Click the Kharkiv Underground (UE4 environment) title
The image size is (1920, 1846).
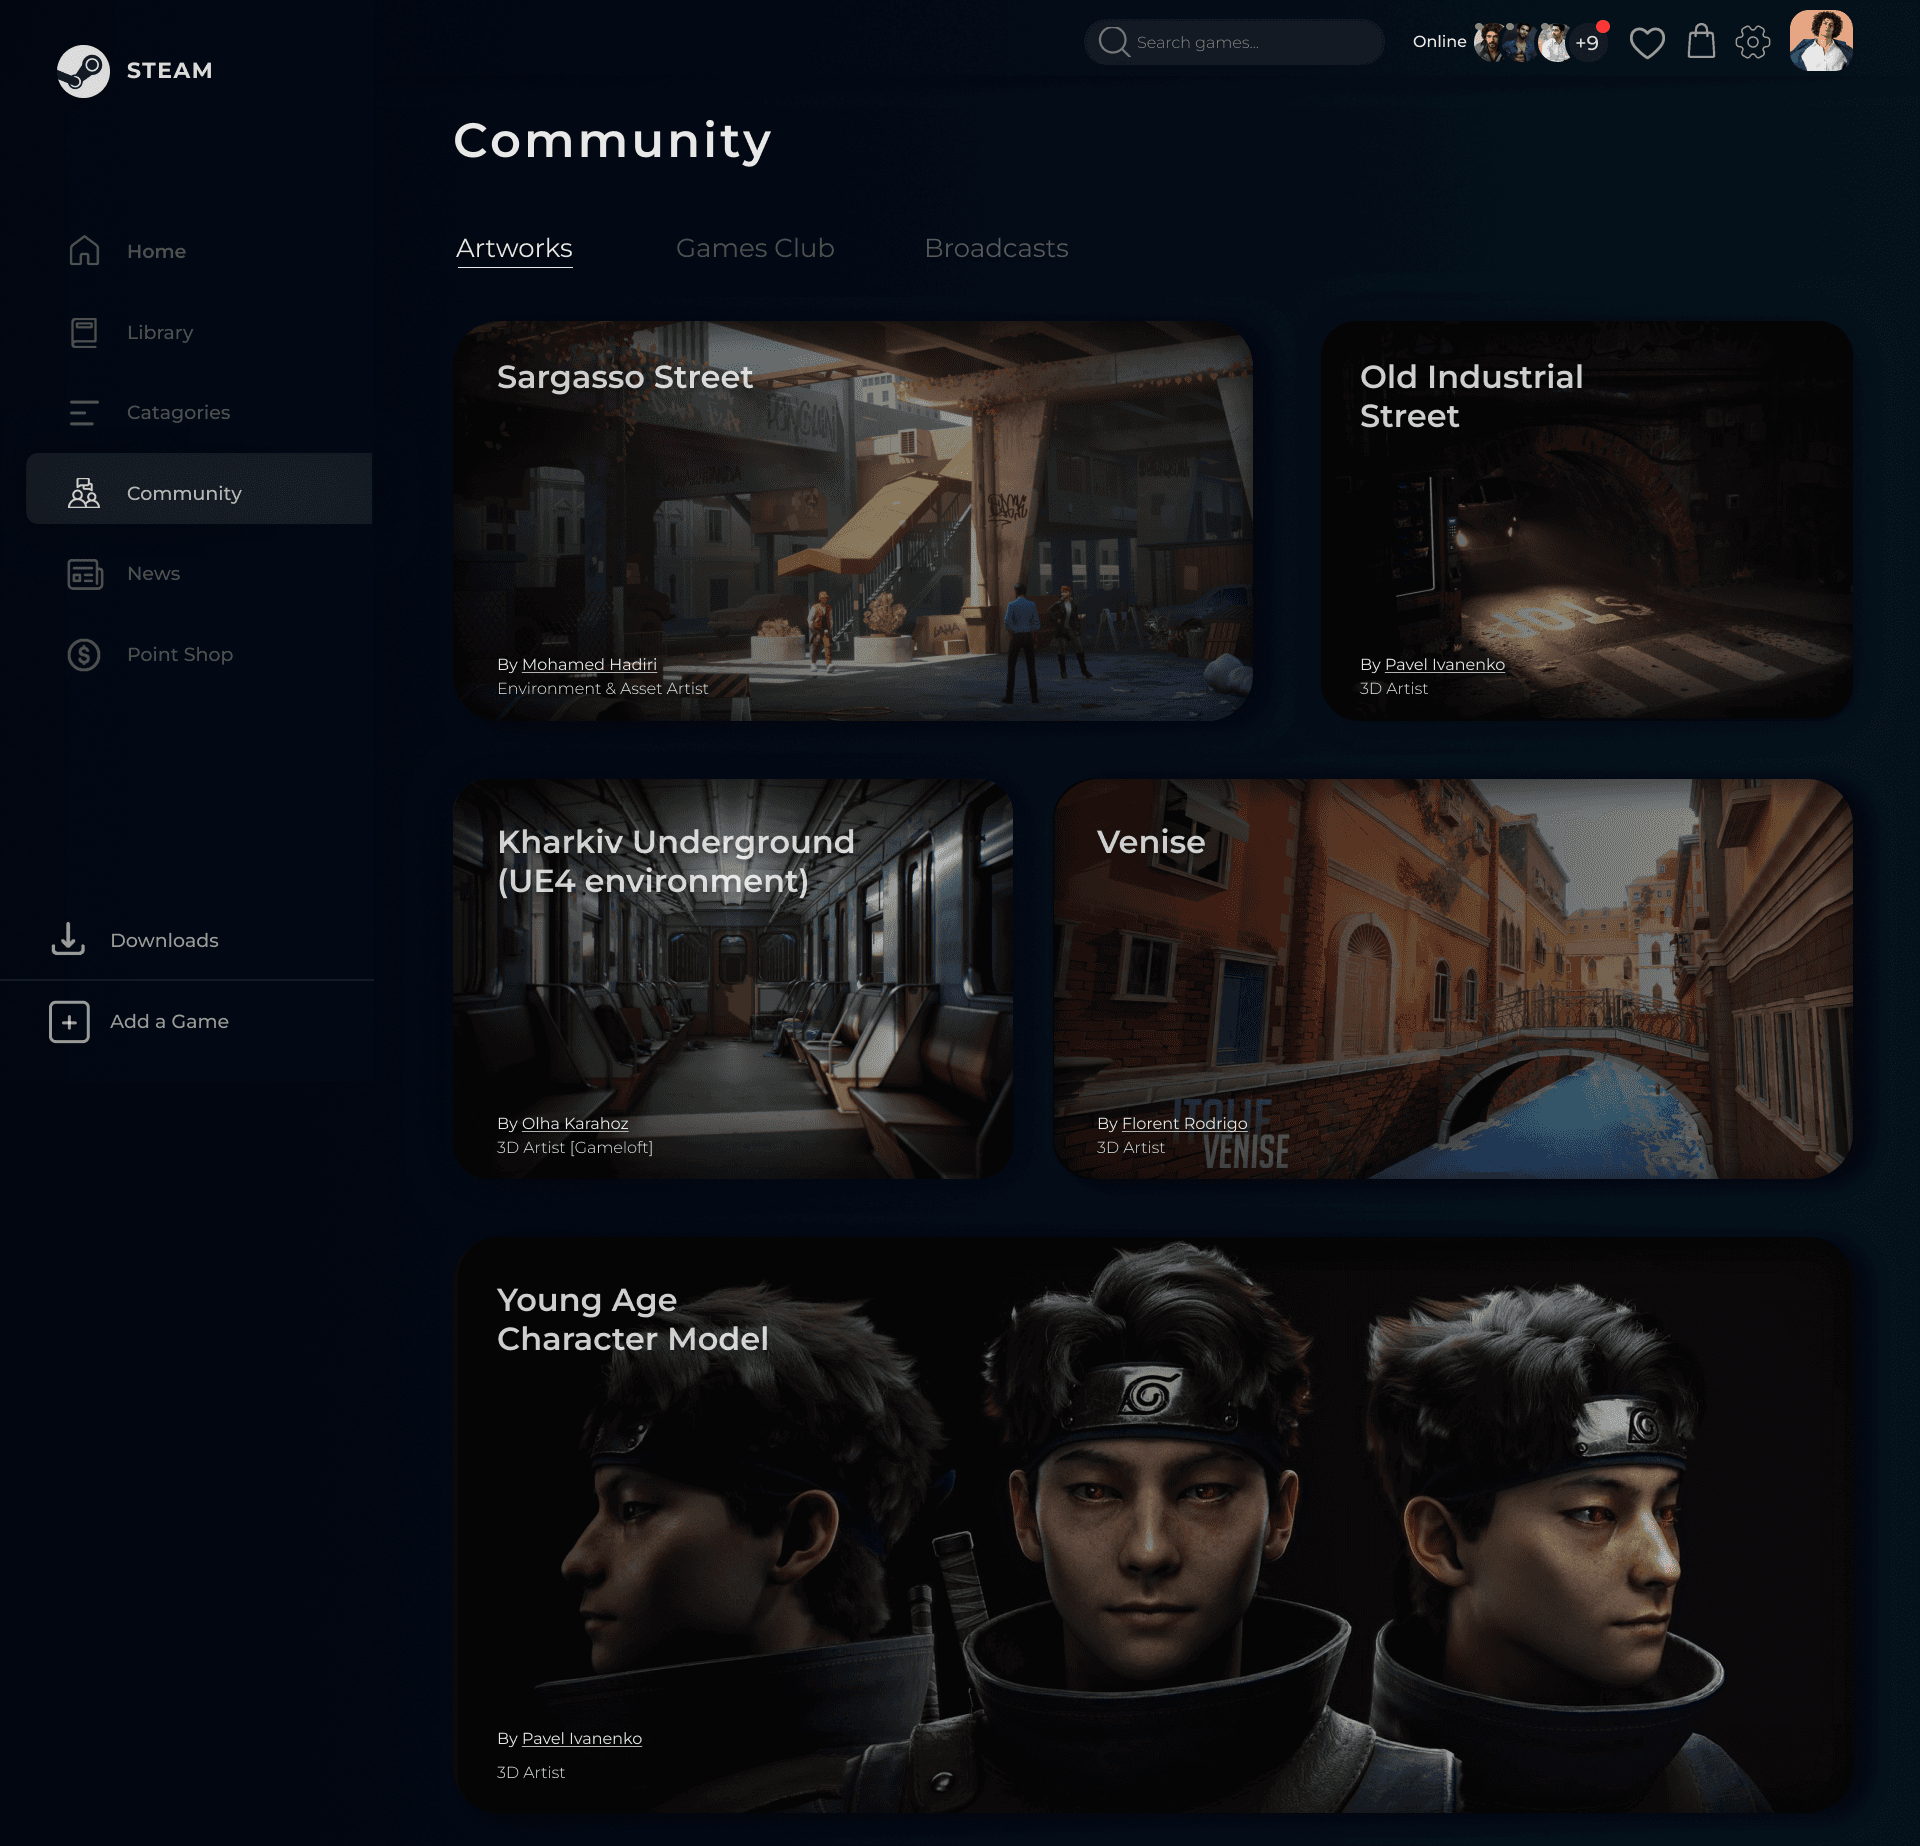pos(676,861)
